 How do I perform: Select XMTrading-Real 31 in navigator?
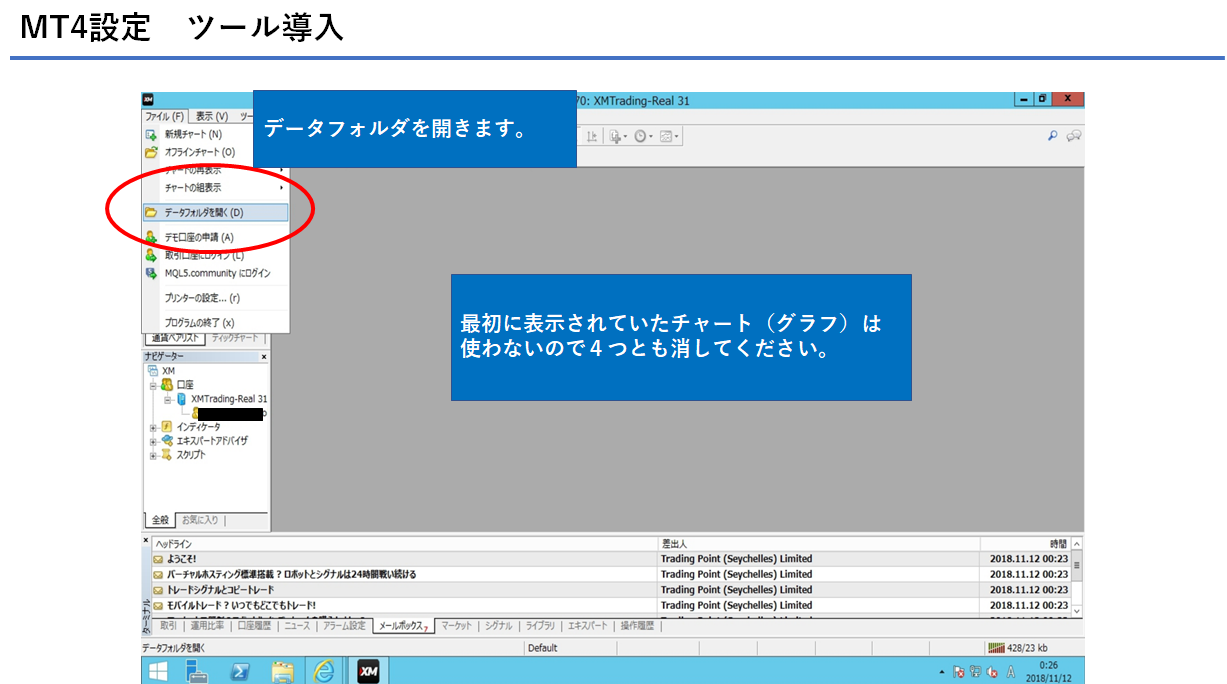229,399
